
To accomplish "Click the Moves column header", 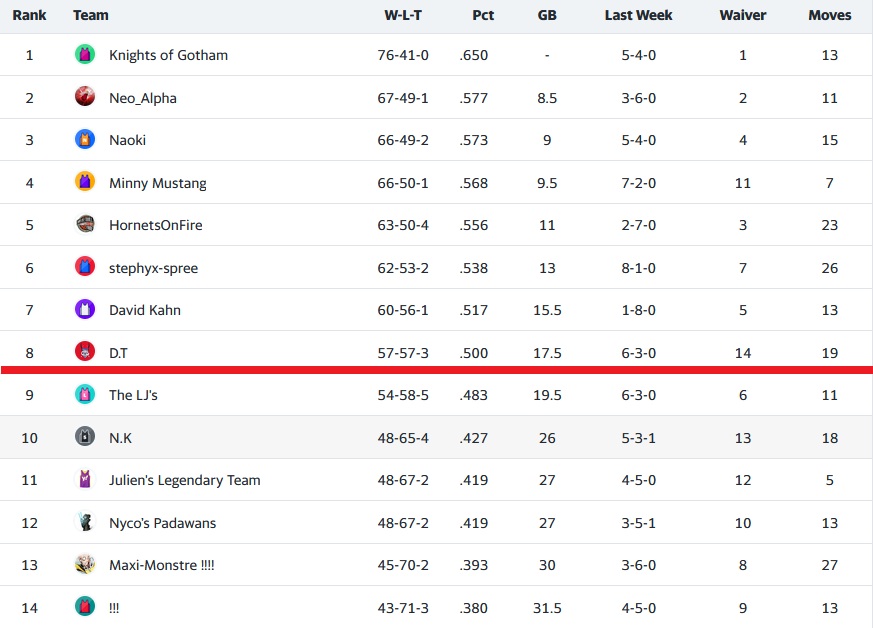I will pyautogui.click(x=830, y=15).
